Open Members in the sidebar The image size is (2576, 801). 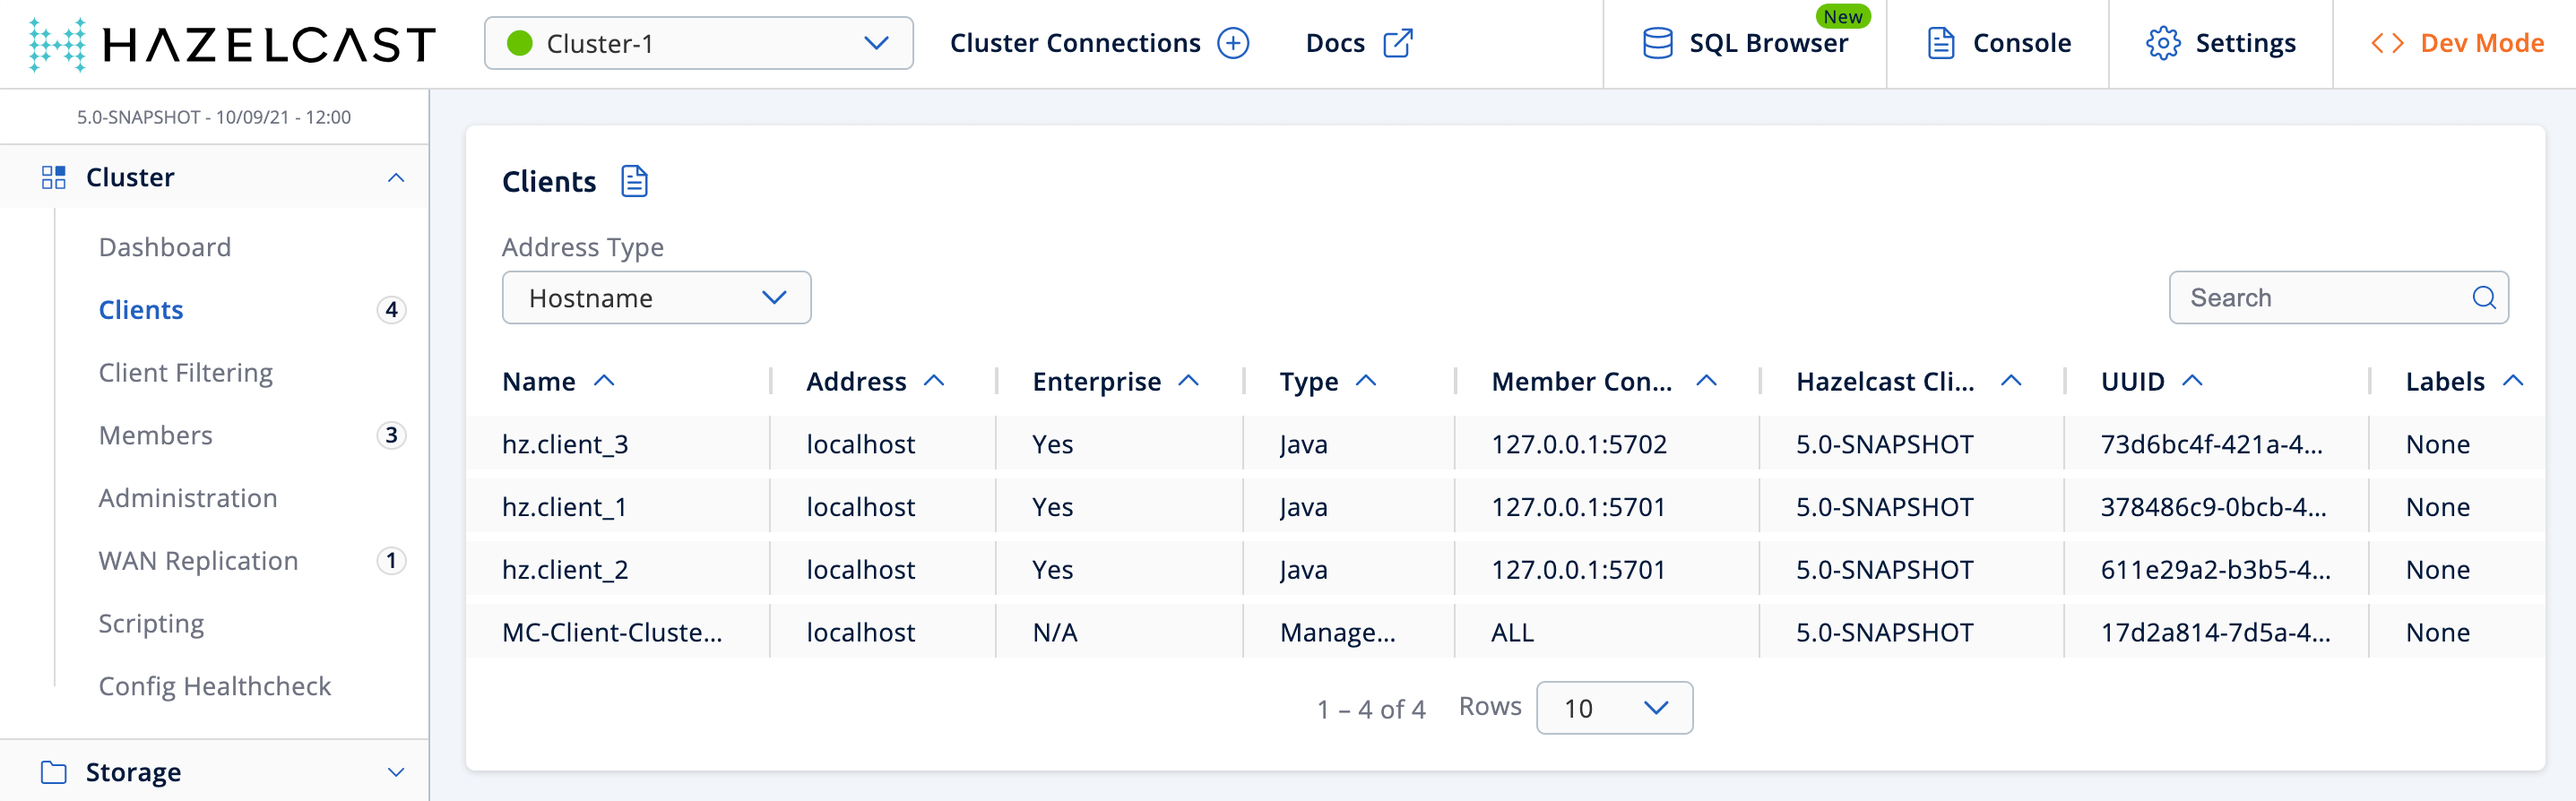(x=156, y=435)
